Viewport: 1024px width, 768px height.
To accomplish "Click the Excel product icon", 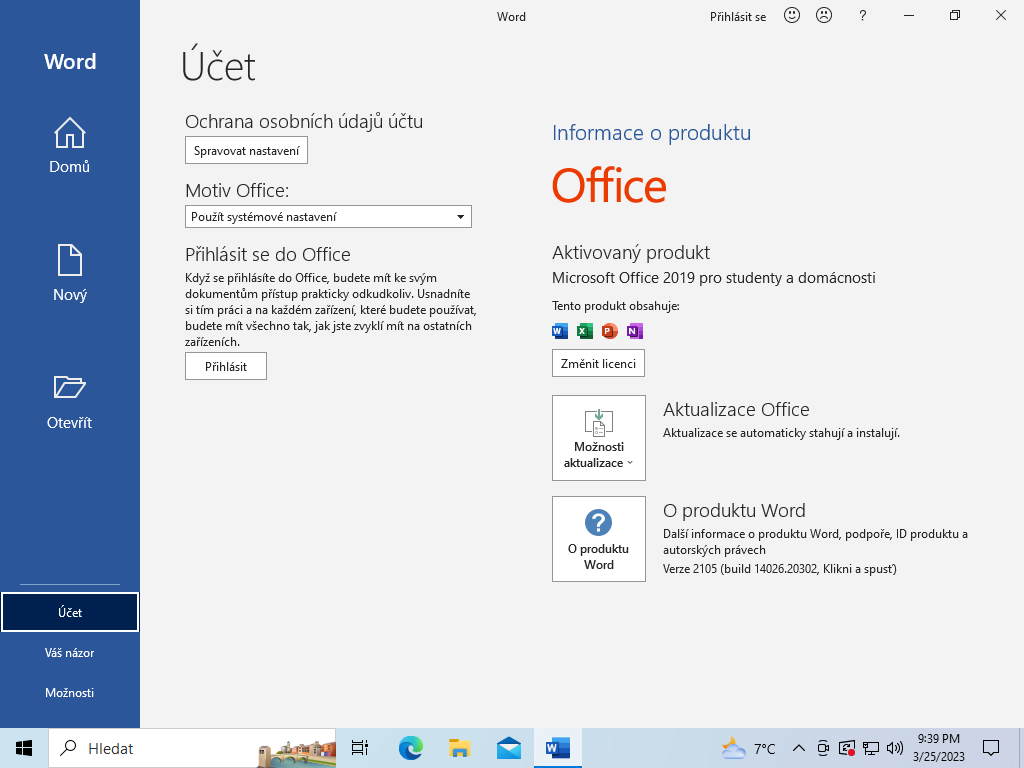I will tap(584, 331).
